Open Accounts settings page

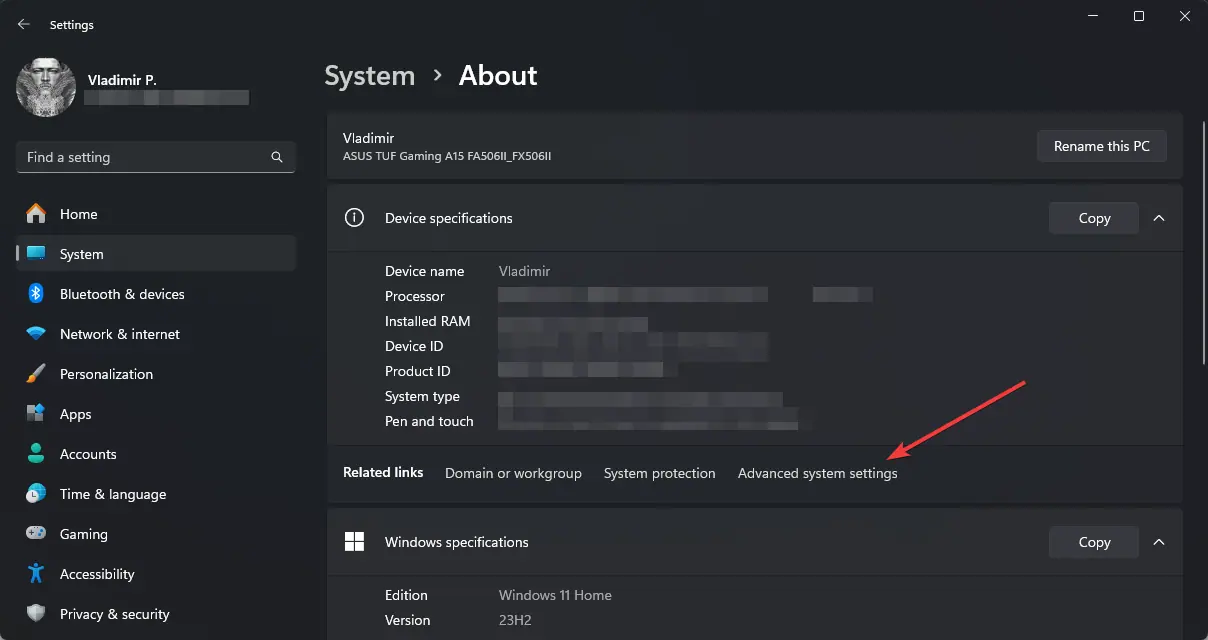(156, 454)
